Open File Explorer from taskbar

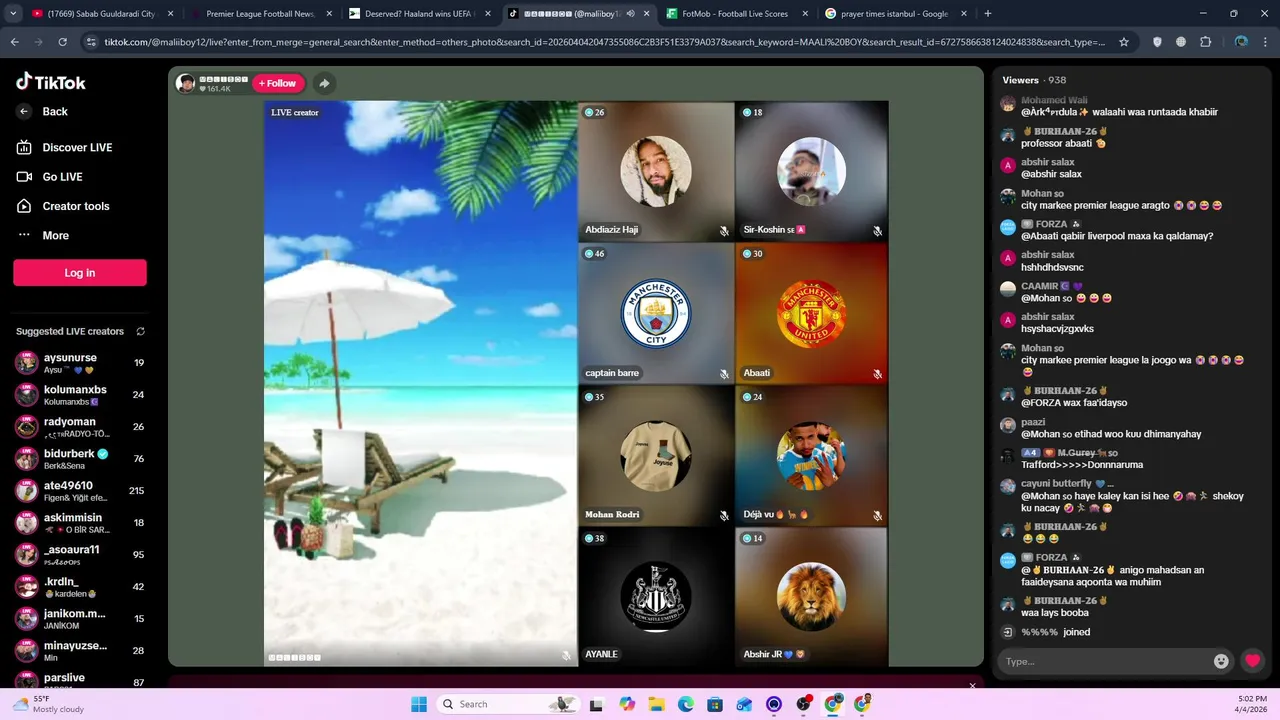(x=656, y=704)
